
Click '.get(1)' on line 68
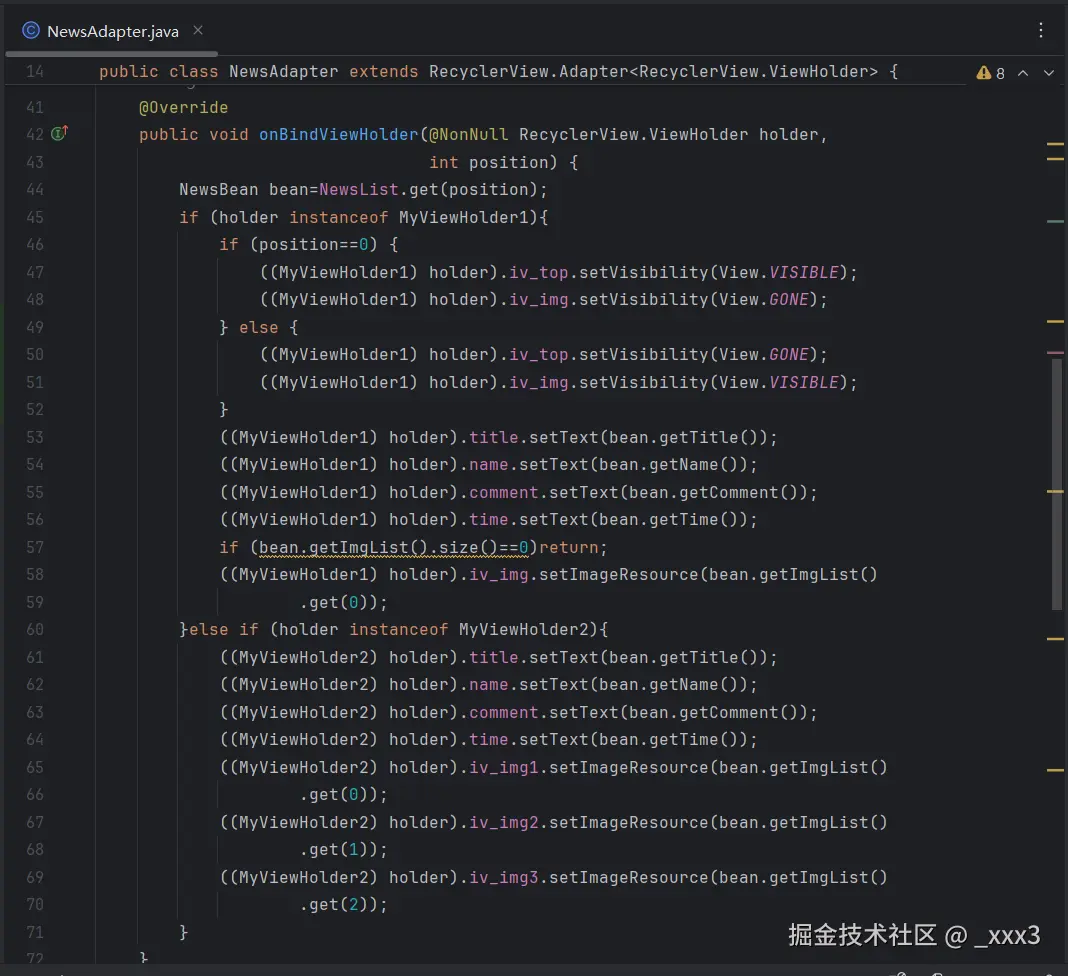pos(333,850)
